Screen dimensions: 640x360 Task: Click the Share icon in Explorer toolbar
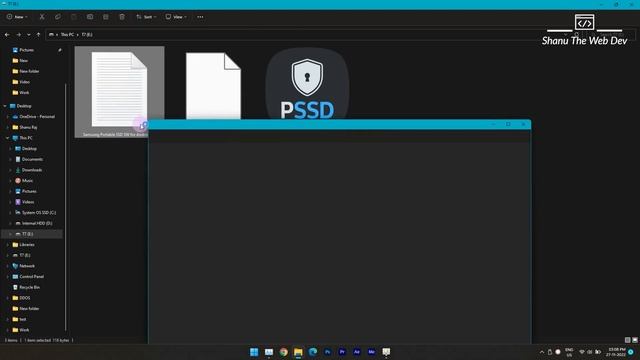(106, 17)
